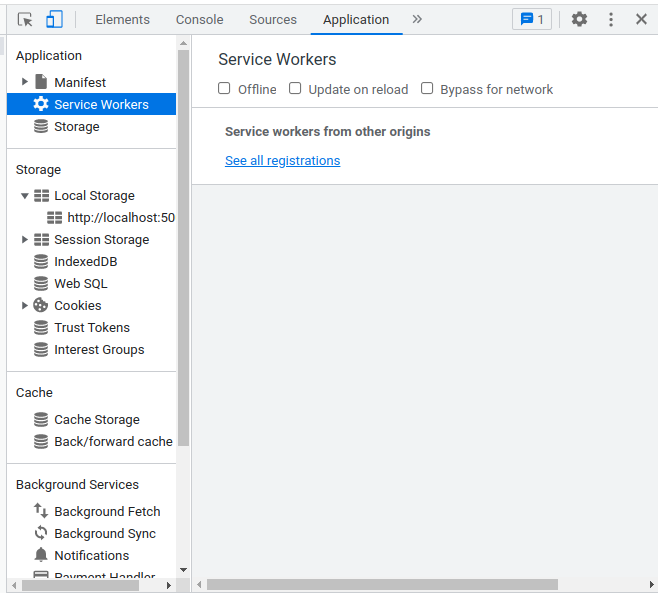Tick the Bypass for network checkbox
The image size is (658, 593).
point(427,89)
